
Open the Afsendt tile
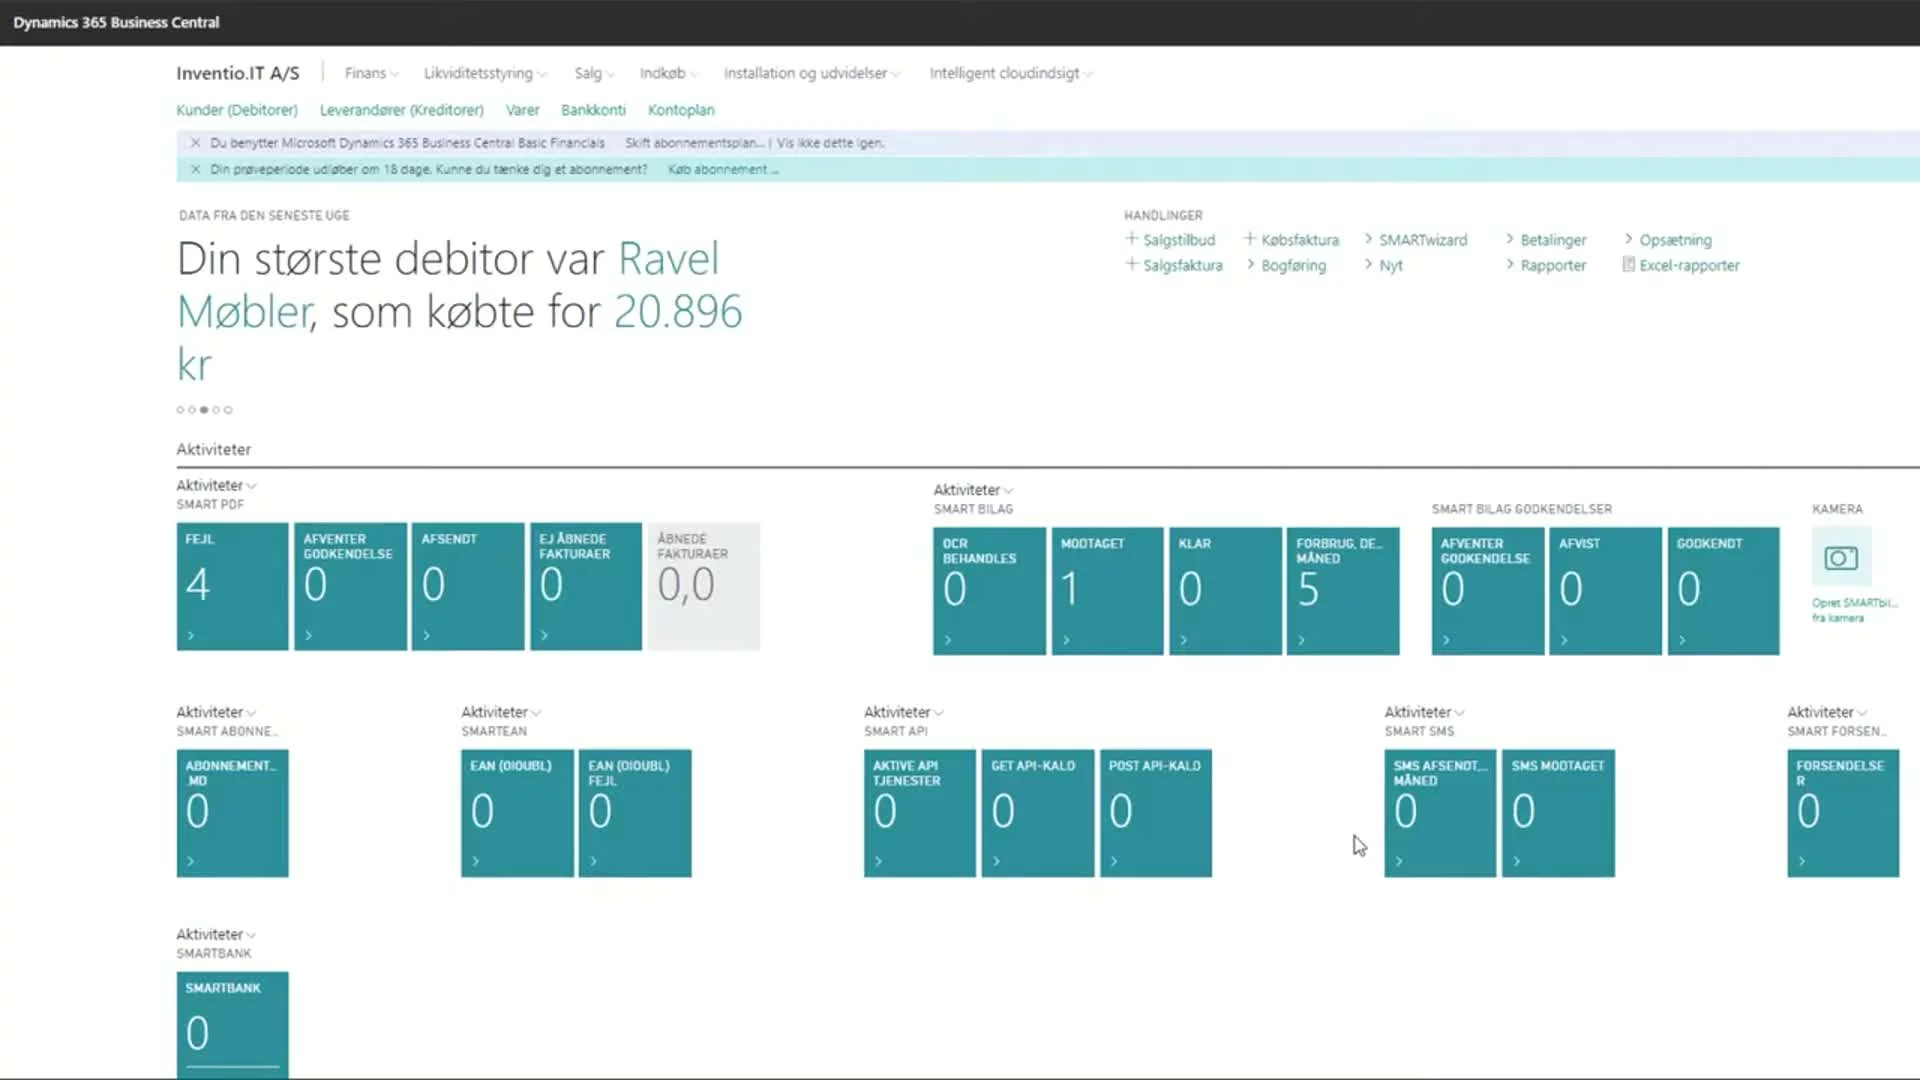[x=468, y=586]
